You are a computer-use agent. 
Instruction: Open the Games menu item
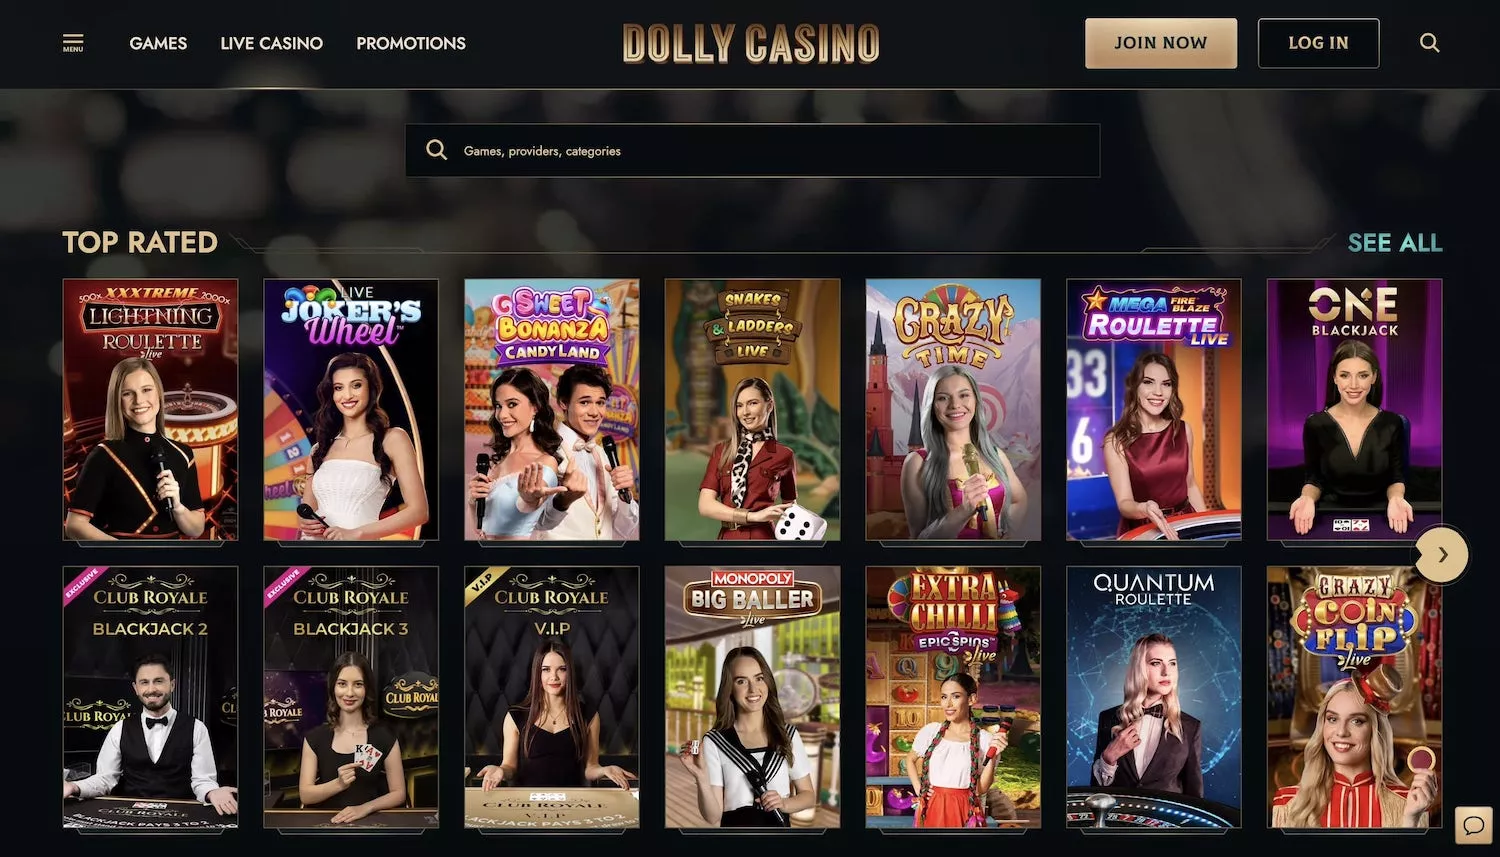pyautogui.click(x=158, y=43)
